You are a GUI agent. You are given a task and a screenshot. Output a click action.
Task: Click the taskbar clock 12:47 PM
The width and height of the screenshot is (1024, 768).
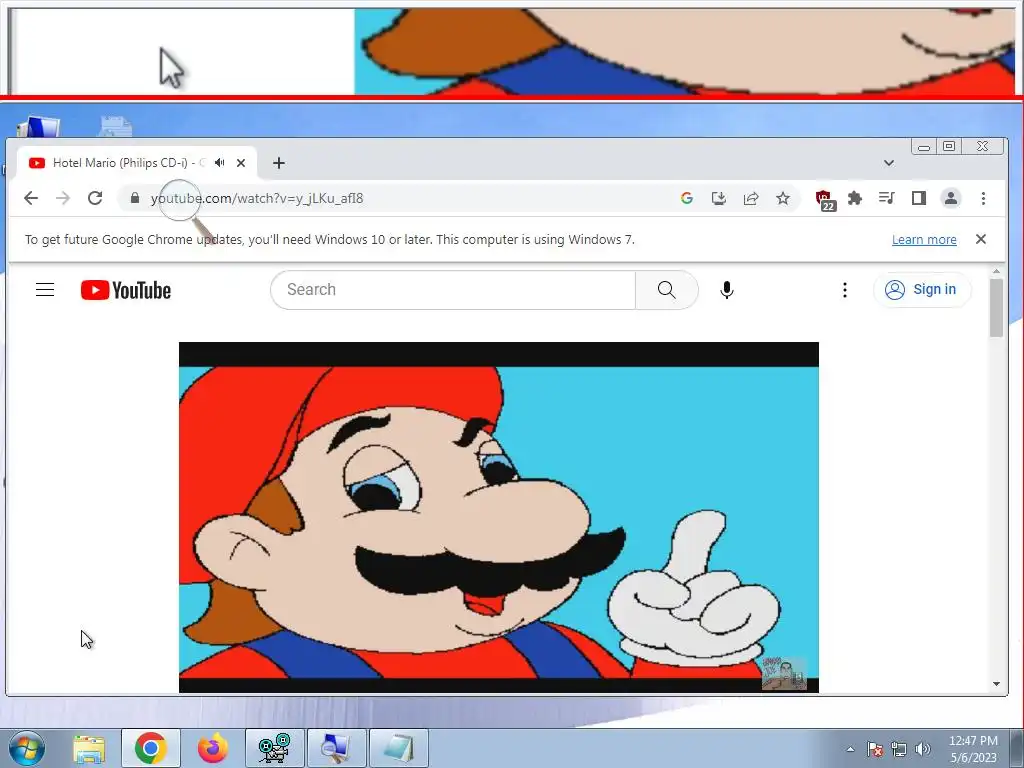tap(973, 748)
